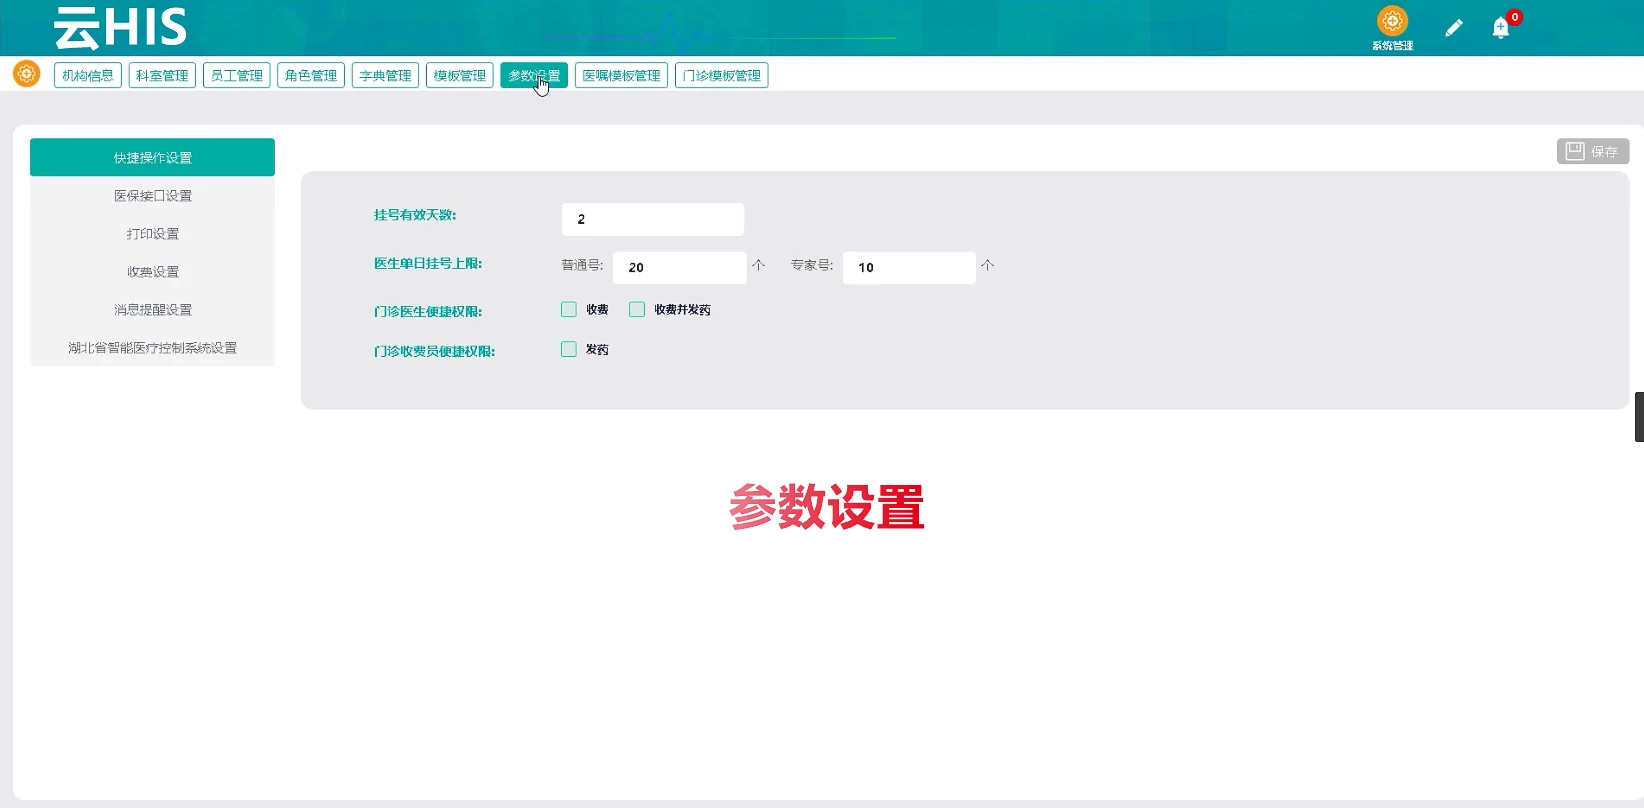Switch to the 员工管理 tab
1644x808 pixels.
tap(237, 75)
